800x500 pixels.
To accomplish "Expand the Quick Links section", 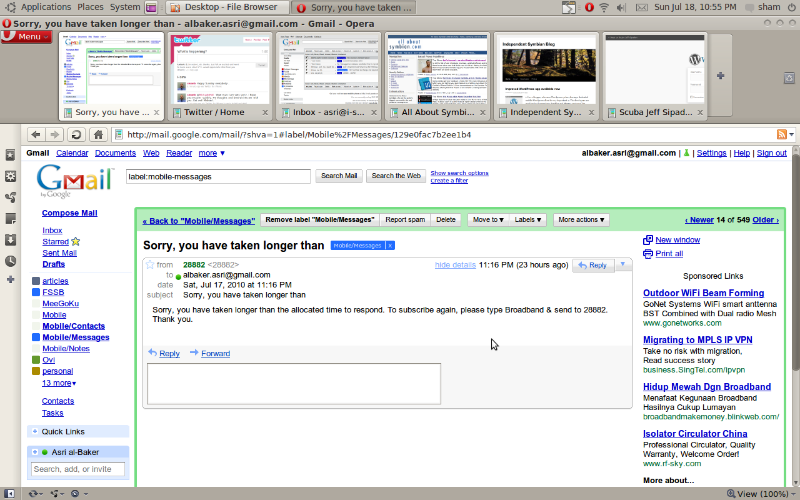I will coord(35,431).
